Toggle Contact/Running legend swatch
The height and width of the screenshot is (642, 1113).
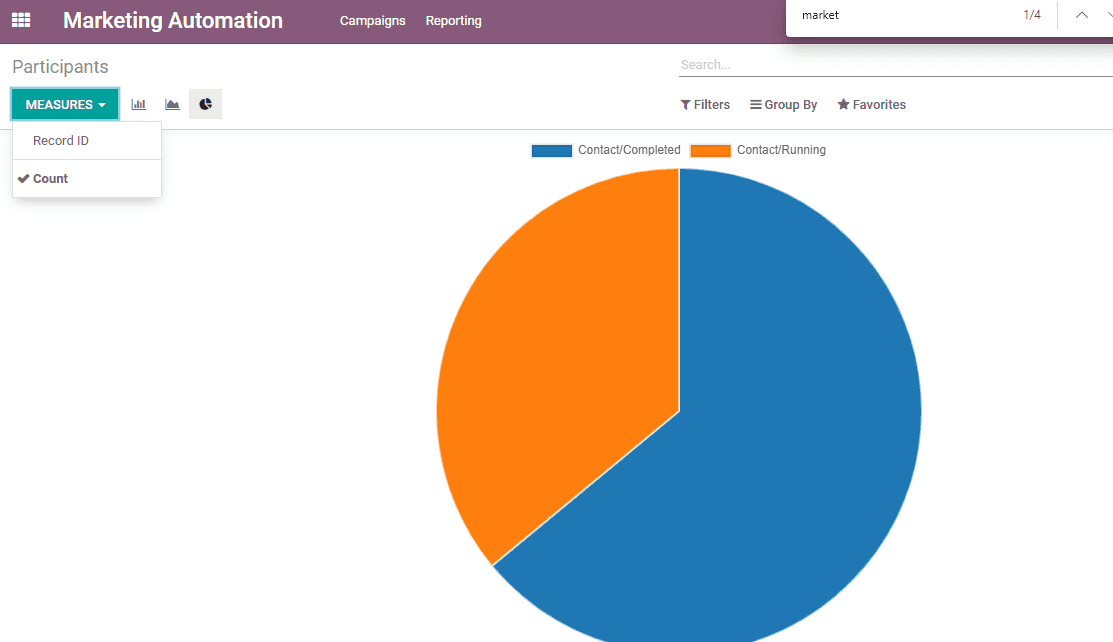pos(711,151)
